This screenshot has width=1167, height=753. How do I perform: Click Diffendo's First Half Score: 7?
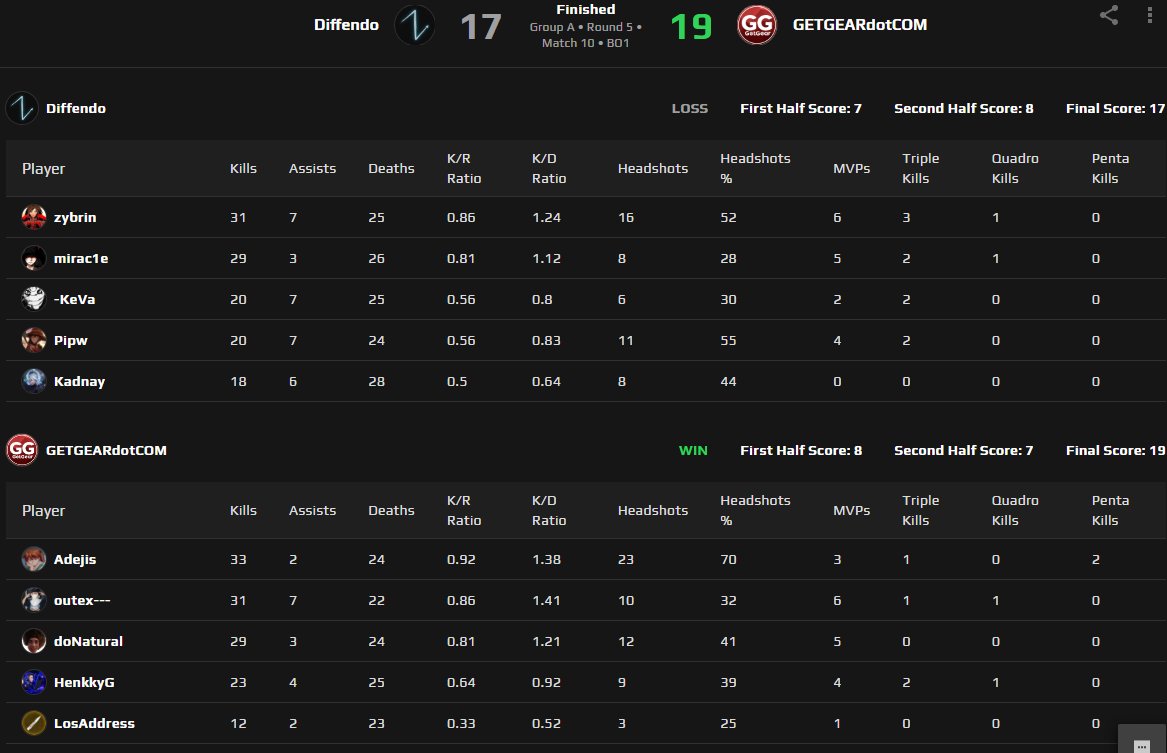(801, 109)
